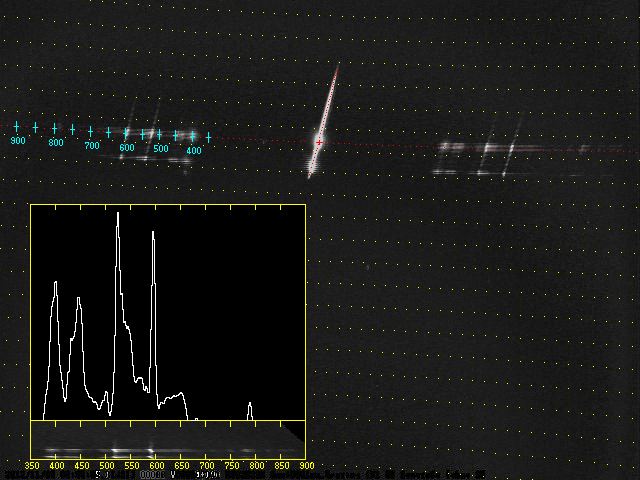Click the yellow '850' axis label
Viewport: 640px width, 480px height.
click(x=282, y=466)
